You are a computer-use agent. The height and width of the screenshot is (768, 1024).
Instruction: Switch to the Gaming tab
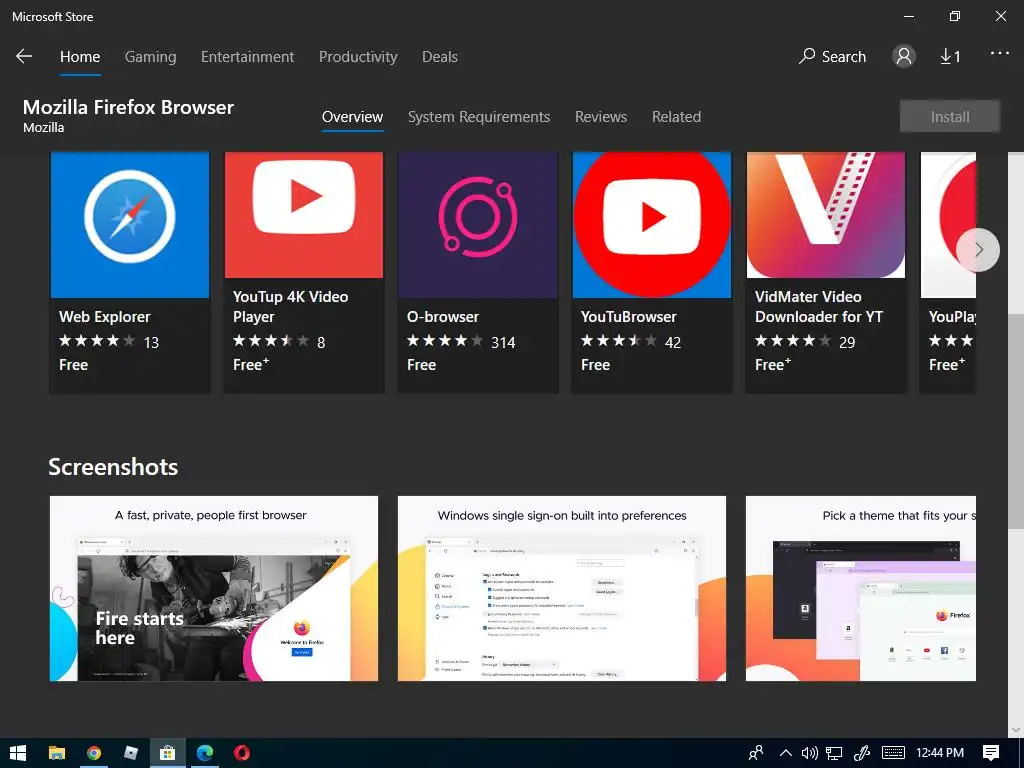(x=151, y=57)
